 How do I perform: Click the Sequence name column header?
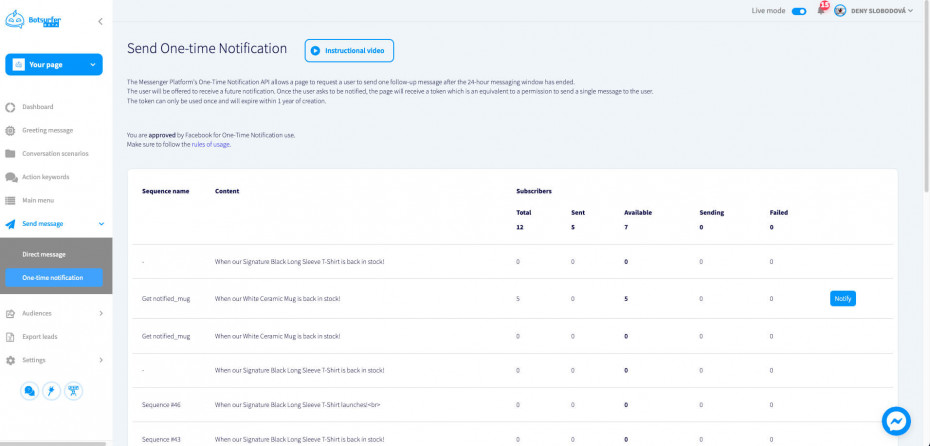click(x=165, y=192)
